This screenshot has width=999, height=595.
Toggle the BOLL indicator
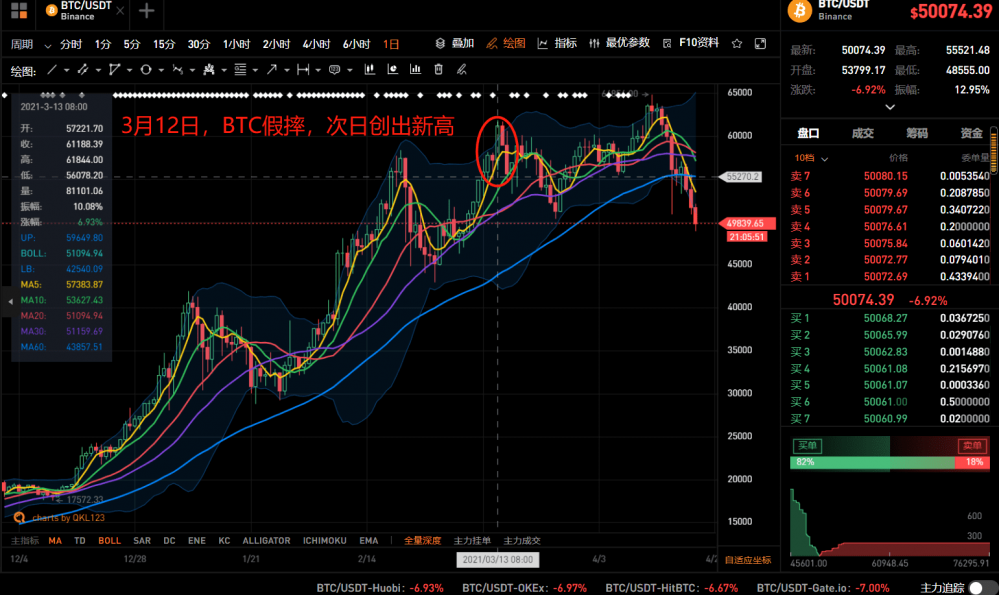point(109,540)
